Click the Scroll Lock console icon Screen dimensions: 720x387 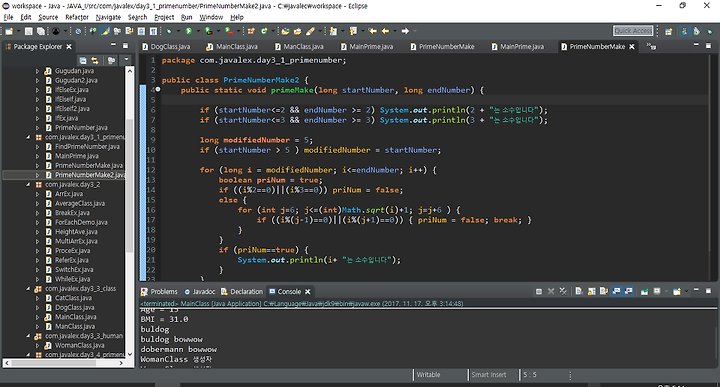592,292
